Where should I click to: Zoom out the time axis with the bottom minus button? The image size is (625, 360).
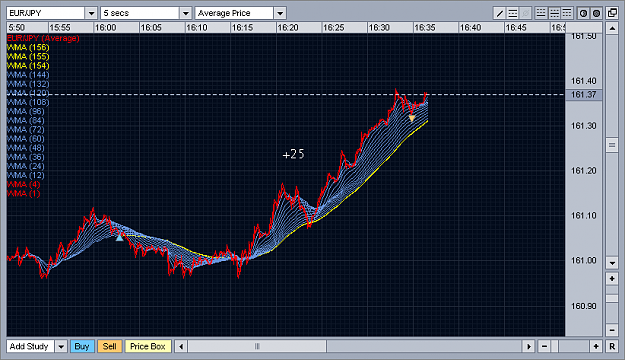coord(544,346)
